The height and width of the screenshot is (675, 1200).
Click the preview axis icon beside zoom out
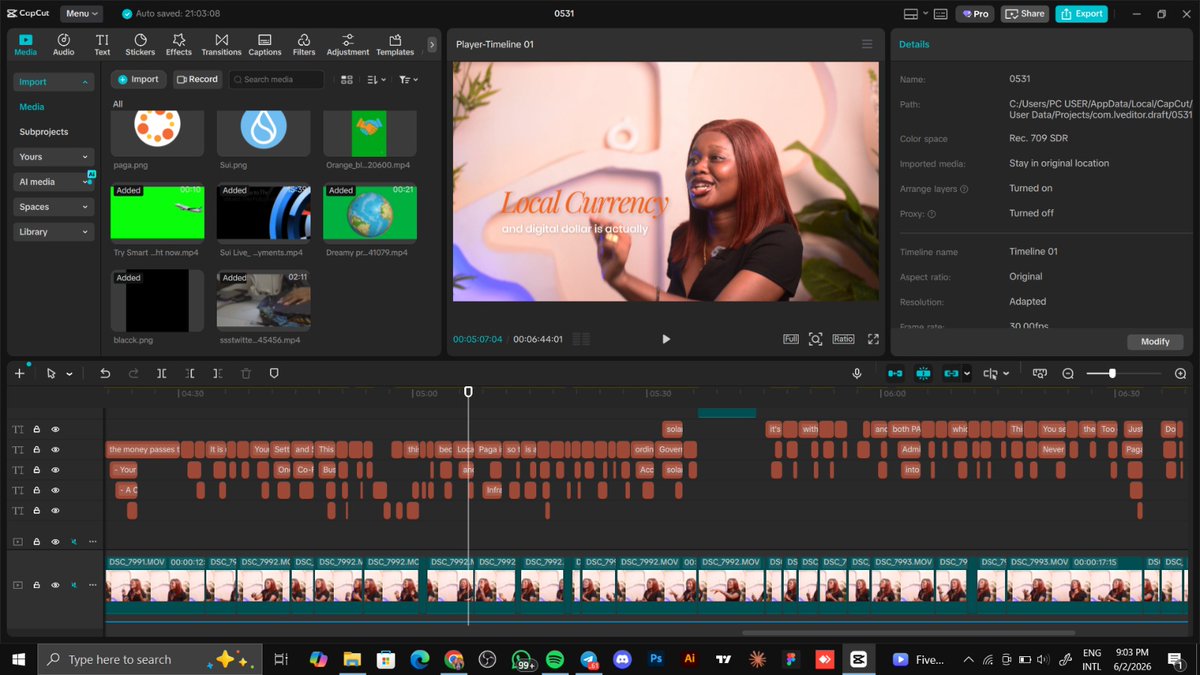(1040, 373)
